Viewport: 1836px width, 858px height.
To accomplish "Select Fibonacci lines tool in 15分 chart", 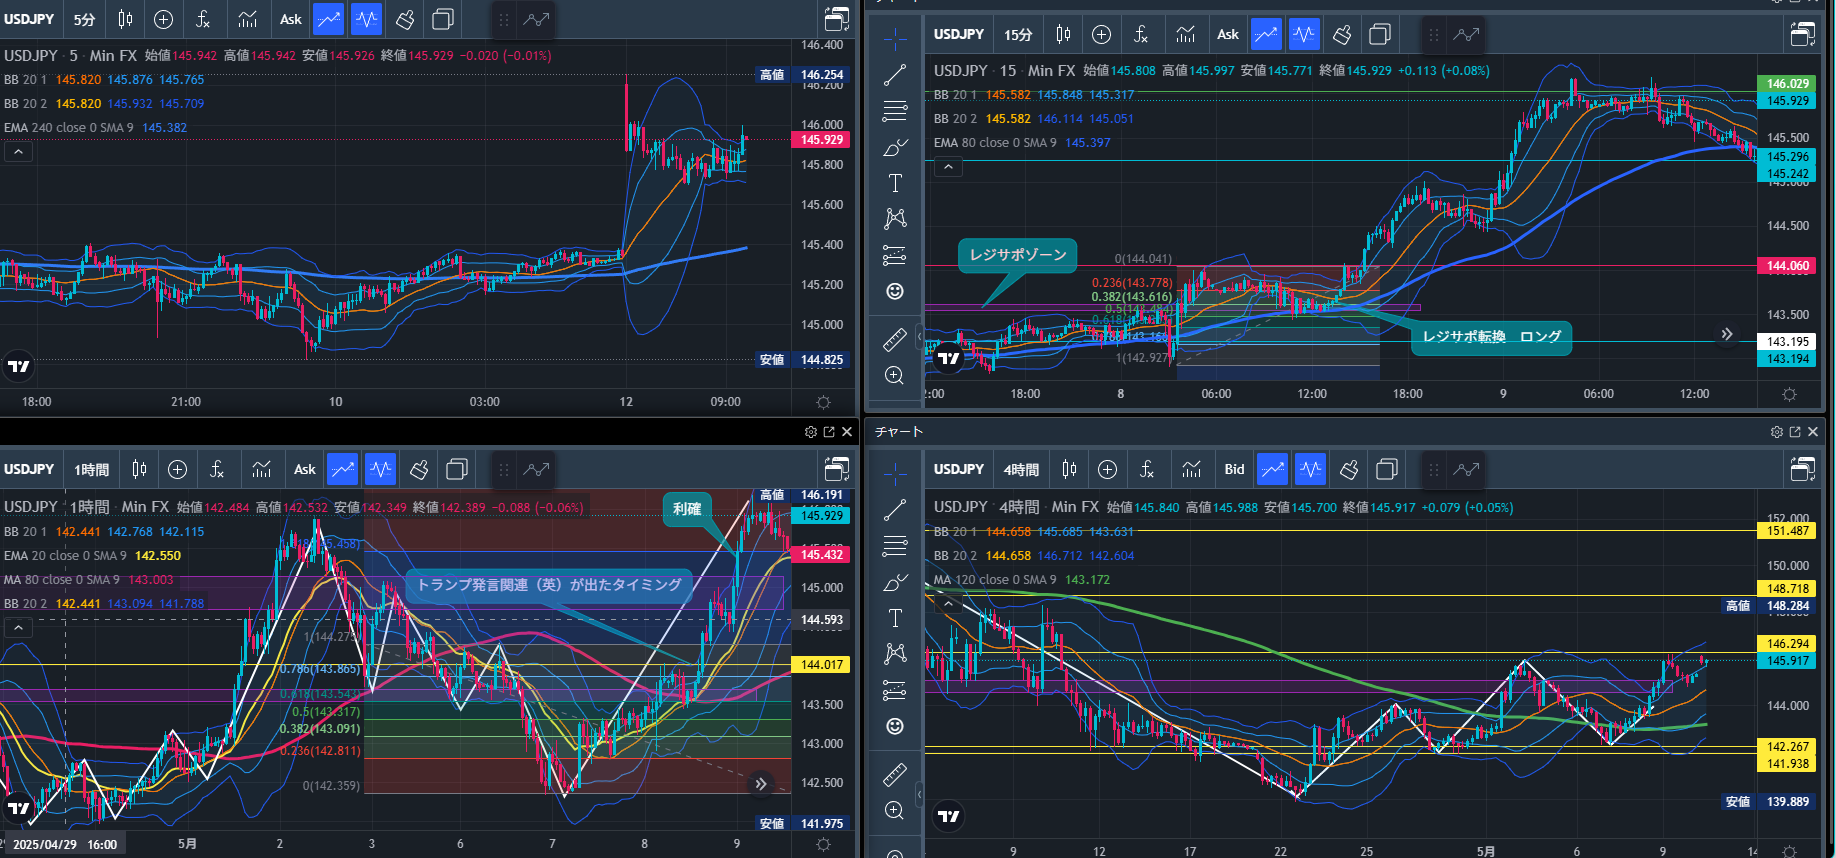I will [895, 111].
